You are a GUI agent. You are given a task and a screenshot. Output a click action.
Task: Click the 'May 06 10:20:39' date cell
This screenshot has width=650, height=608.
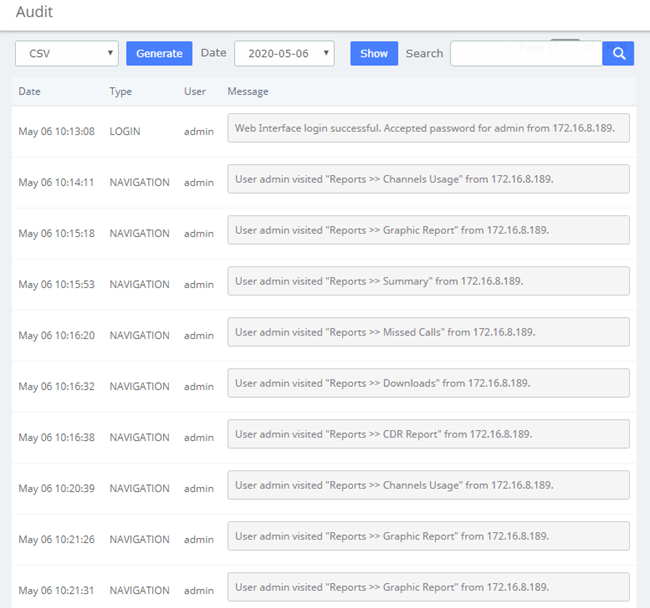click(x=56, y=488)
